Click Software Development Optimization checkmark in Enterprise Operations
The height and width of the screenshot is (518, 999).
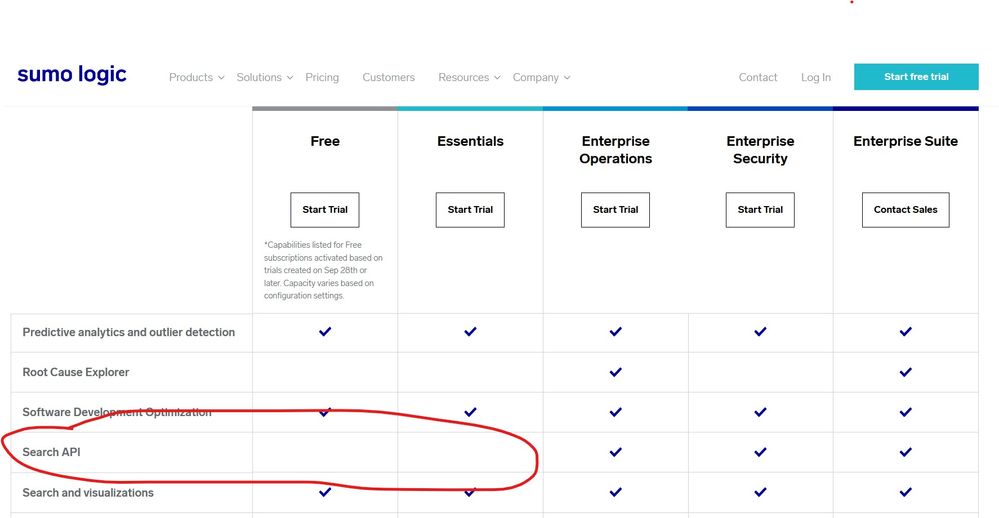pos(615,412)
